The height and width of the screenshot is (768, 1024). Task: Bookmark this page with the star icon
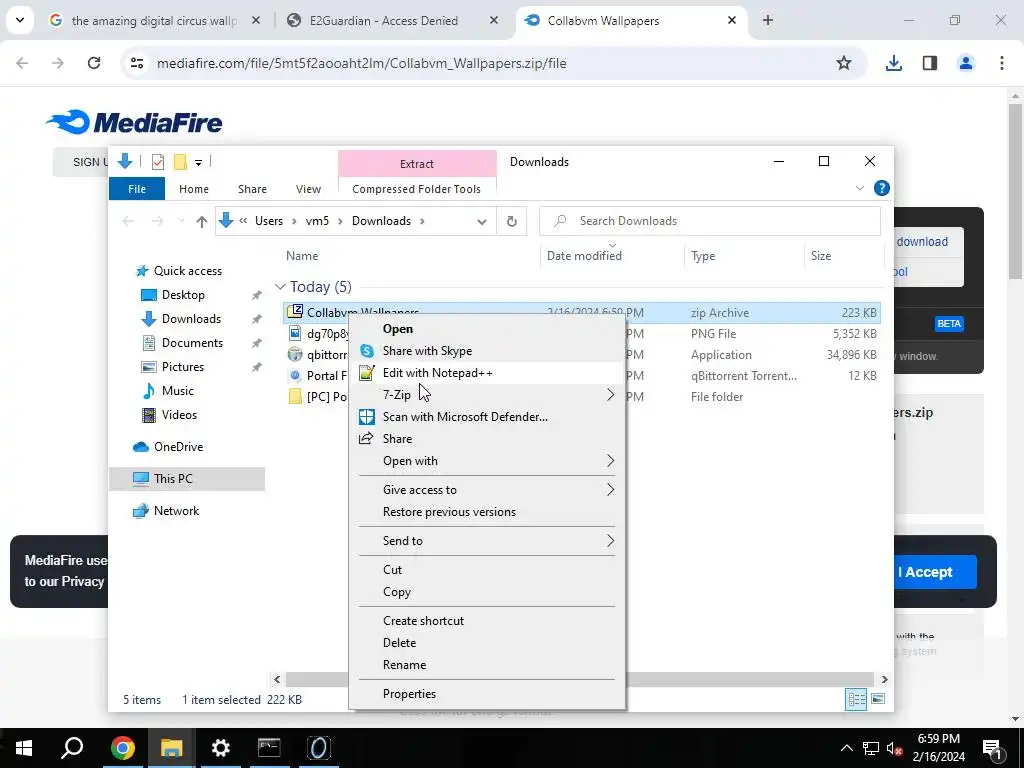(x=844, y=63)
